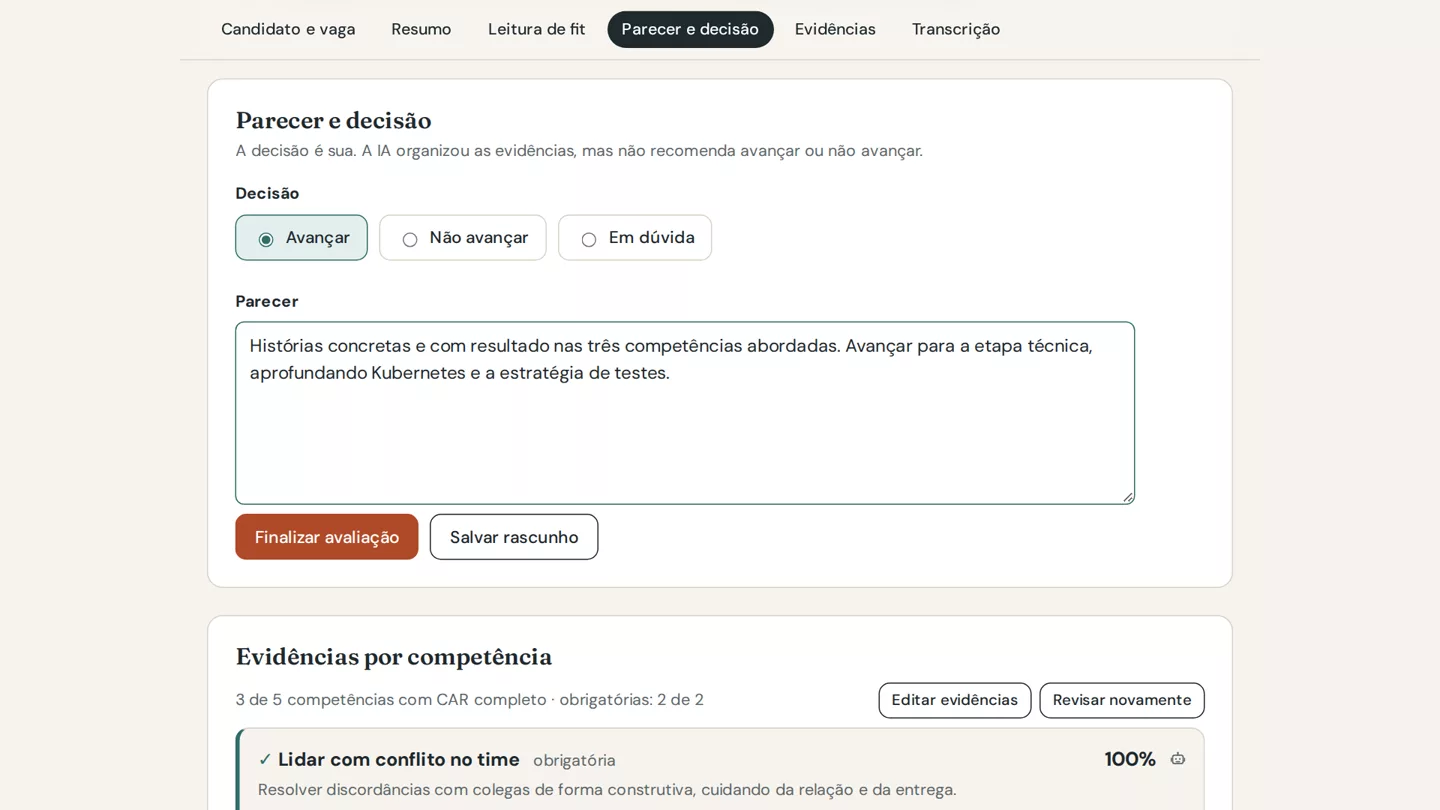This screenshot has height=810, width=1440.
Task: Click the Parecer textarea resize handle
Action: pyautogui.click(x=1127, y=497)
